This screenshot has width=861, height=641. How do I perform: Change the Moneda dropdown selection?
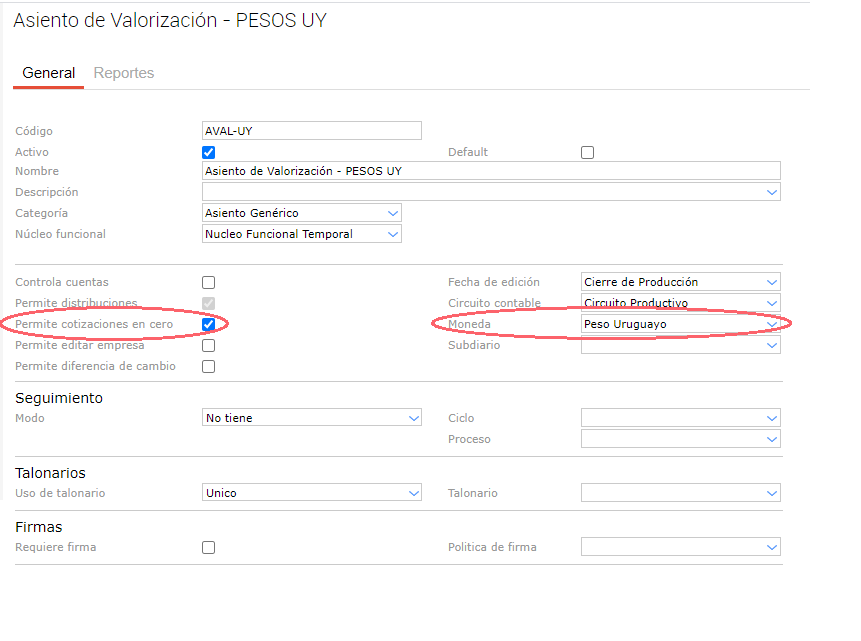tap(680, 324)
